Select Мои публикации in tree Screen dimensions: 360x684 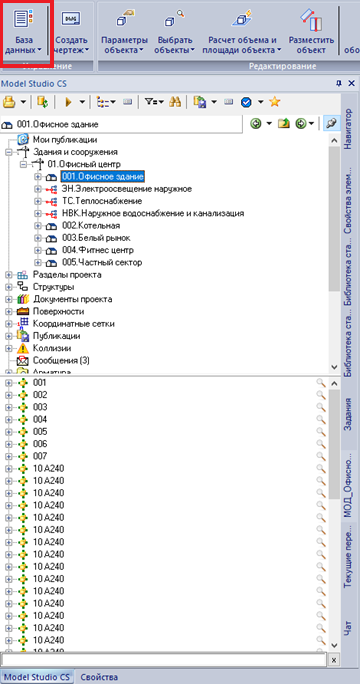click(65, 140)
